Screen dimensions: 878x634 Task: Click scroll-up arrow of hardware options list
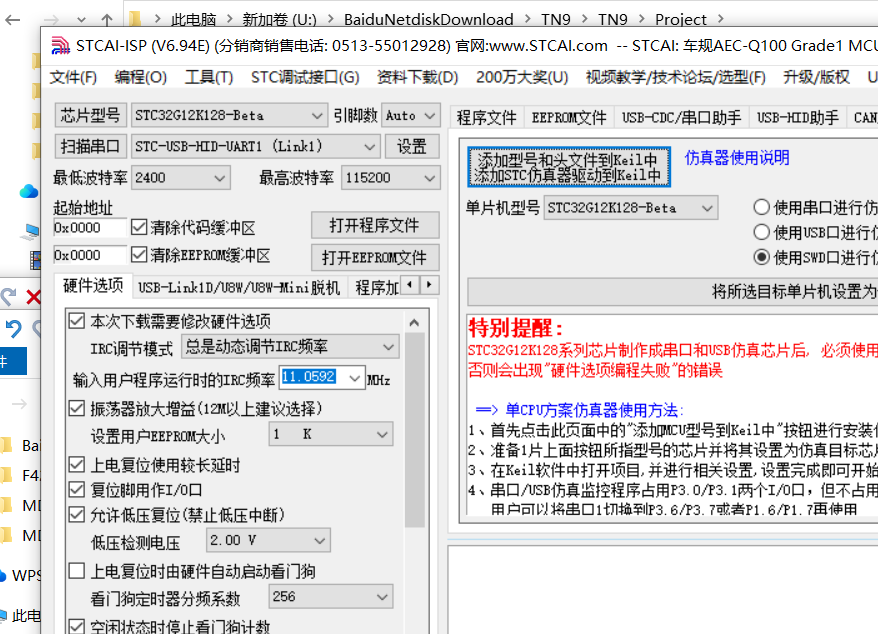tap(414, 323)
